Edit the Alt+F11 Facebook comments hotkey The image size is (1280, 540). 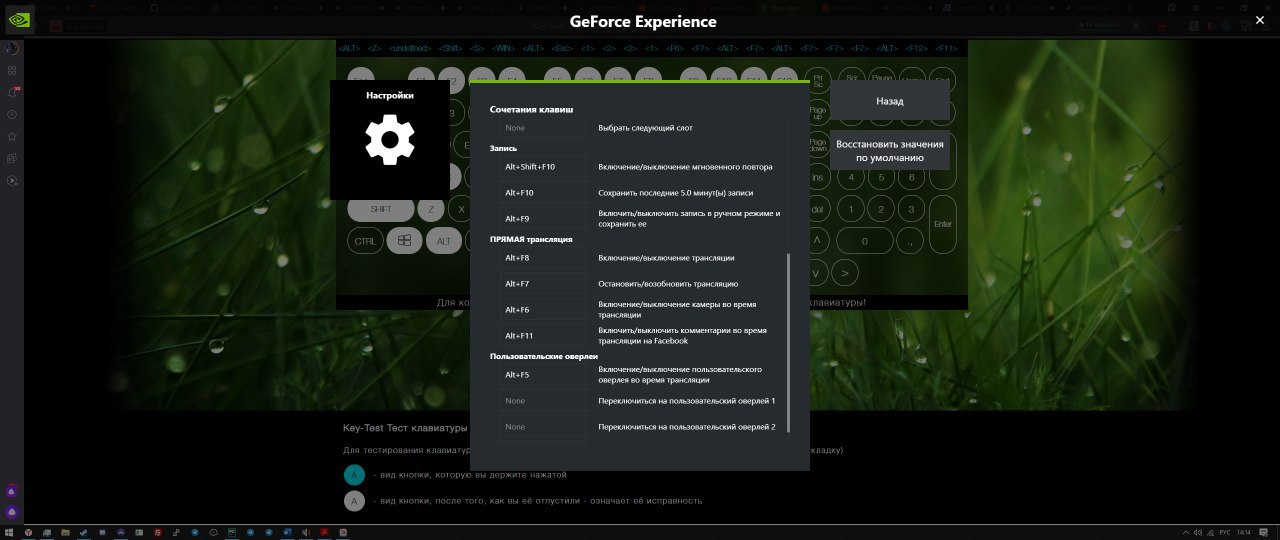coord(544,336)
